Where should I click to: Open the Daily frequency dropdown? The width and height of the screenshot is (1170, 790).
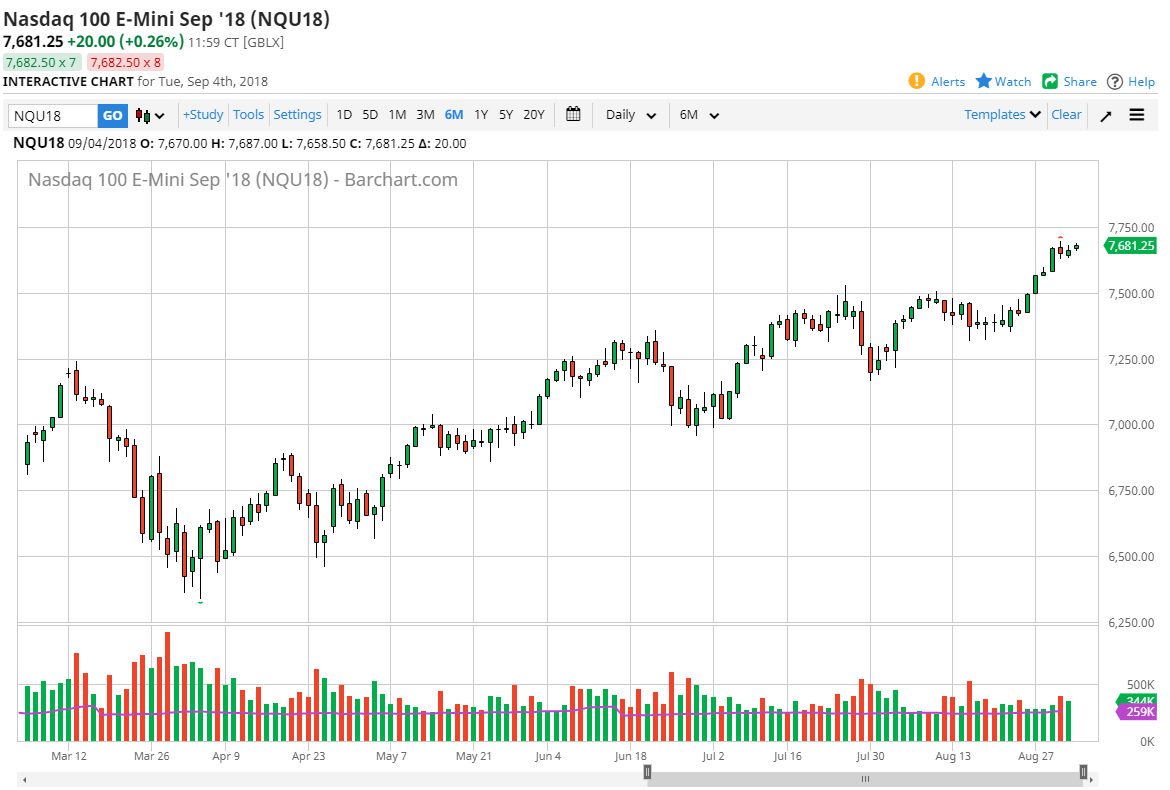click(629, 115)
